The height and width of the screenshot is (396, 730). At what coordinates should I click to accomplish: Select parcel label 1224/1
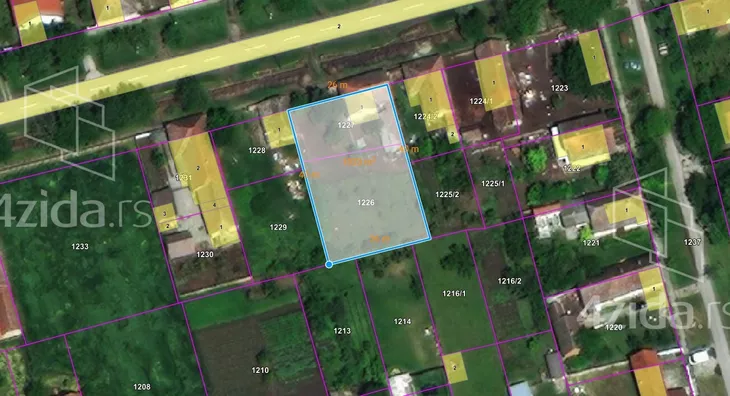point(481,101)
